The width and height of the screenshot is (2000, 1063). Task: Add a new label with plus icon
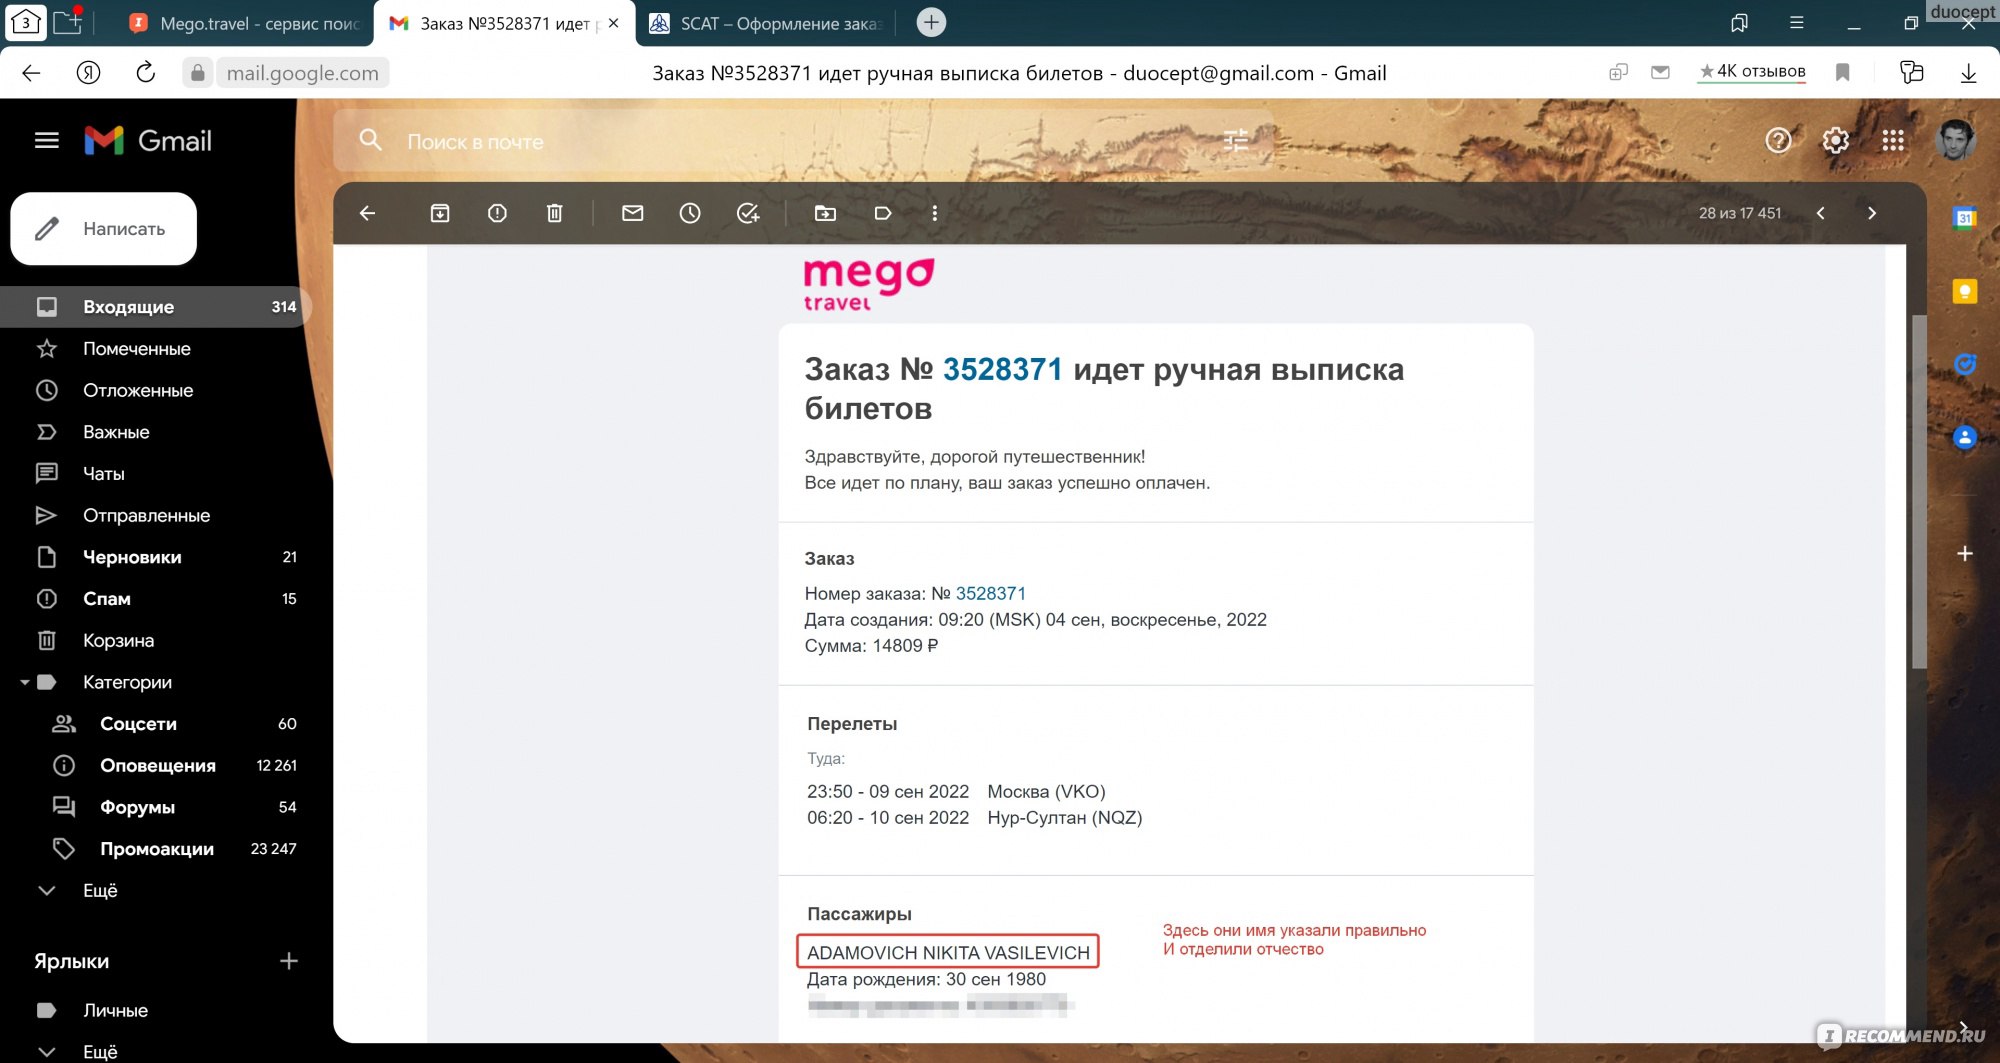289,961
